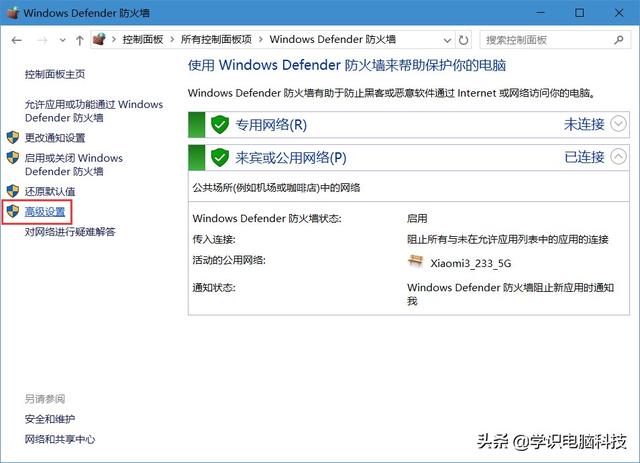Click the Xiaomi3_233_5G network bench icon

[416, 261]
